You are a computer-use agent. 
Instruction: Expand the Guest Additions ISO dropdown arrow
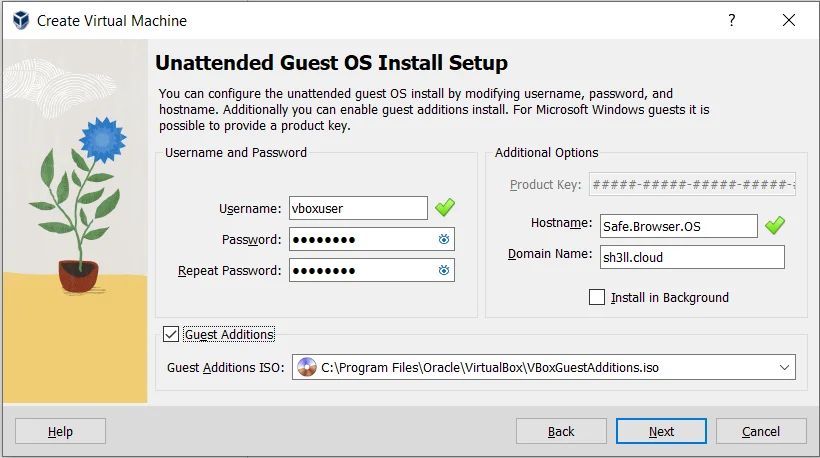tap(784, 367)
